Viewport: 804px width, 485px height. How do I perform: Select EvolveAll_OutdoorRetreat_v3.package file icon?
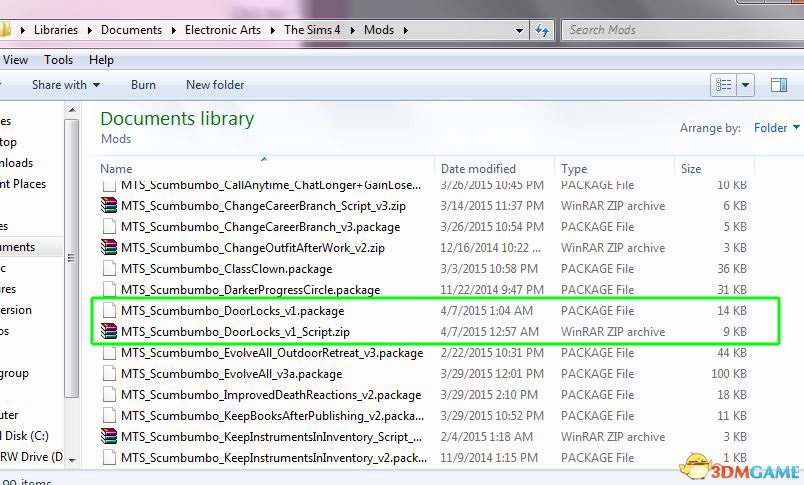(x=109, y=353)
